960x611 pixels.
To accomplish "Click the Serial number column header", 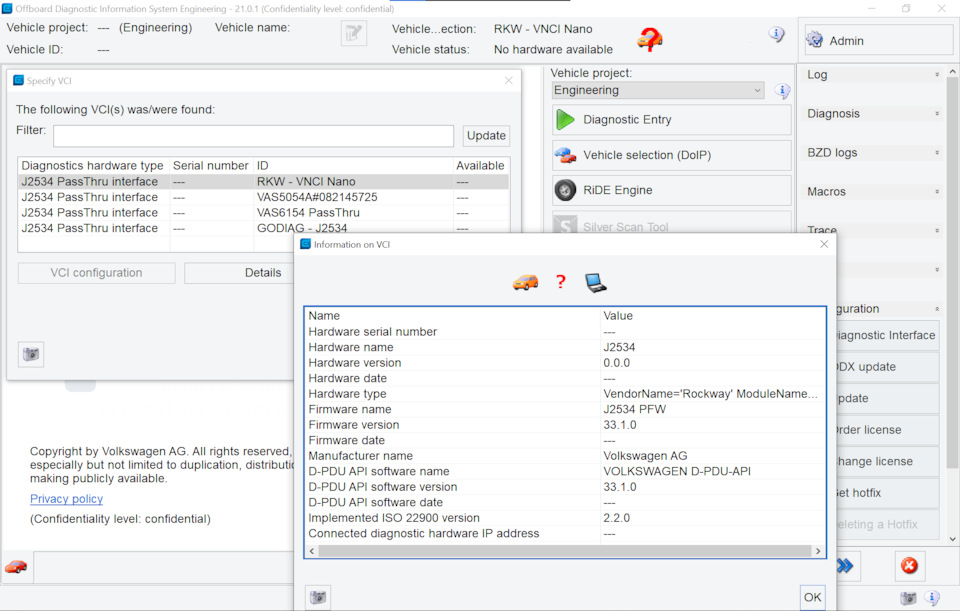I will point(211,166).
